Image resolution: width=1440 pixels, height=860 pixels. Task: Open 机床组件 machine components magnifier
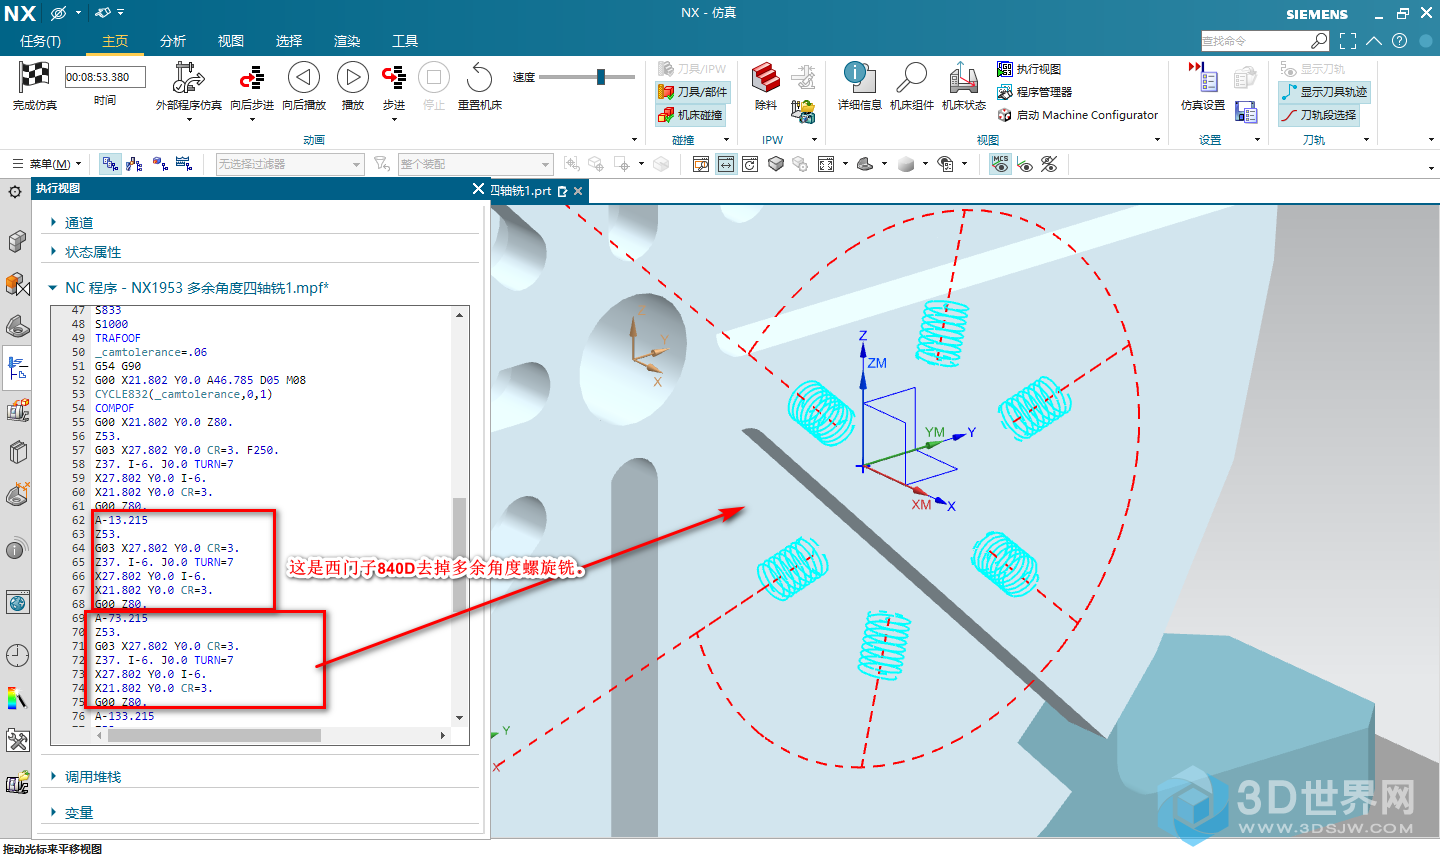coord(911,78)
